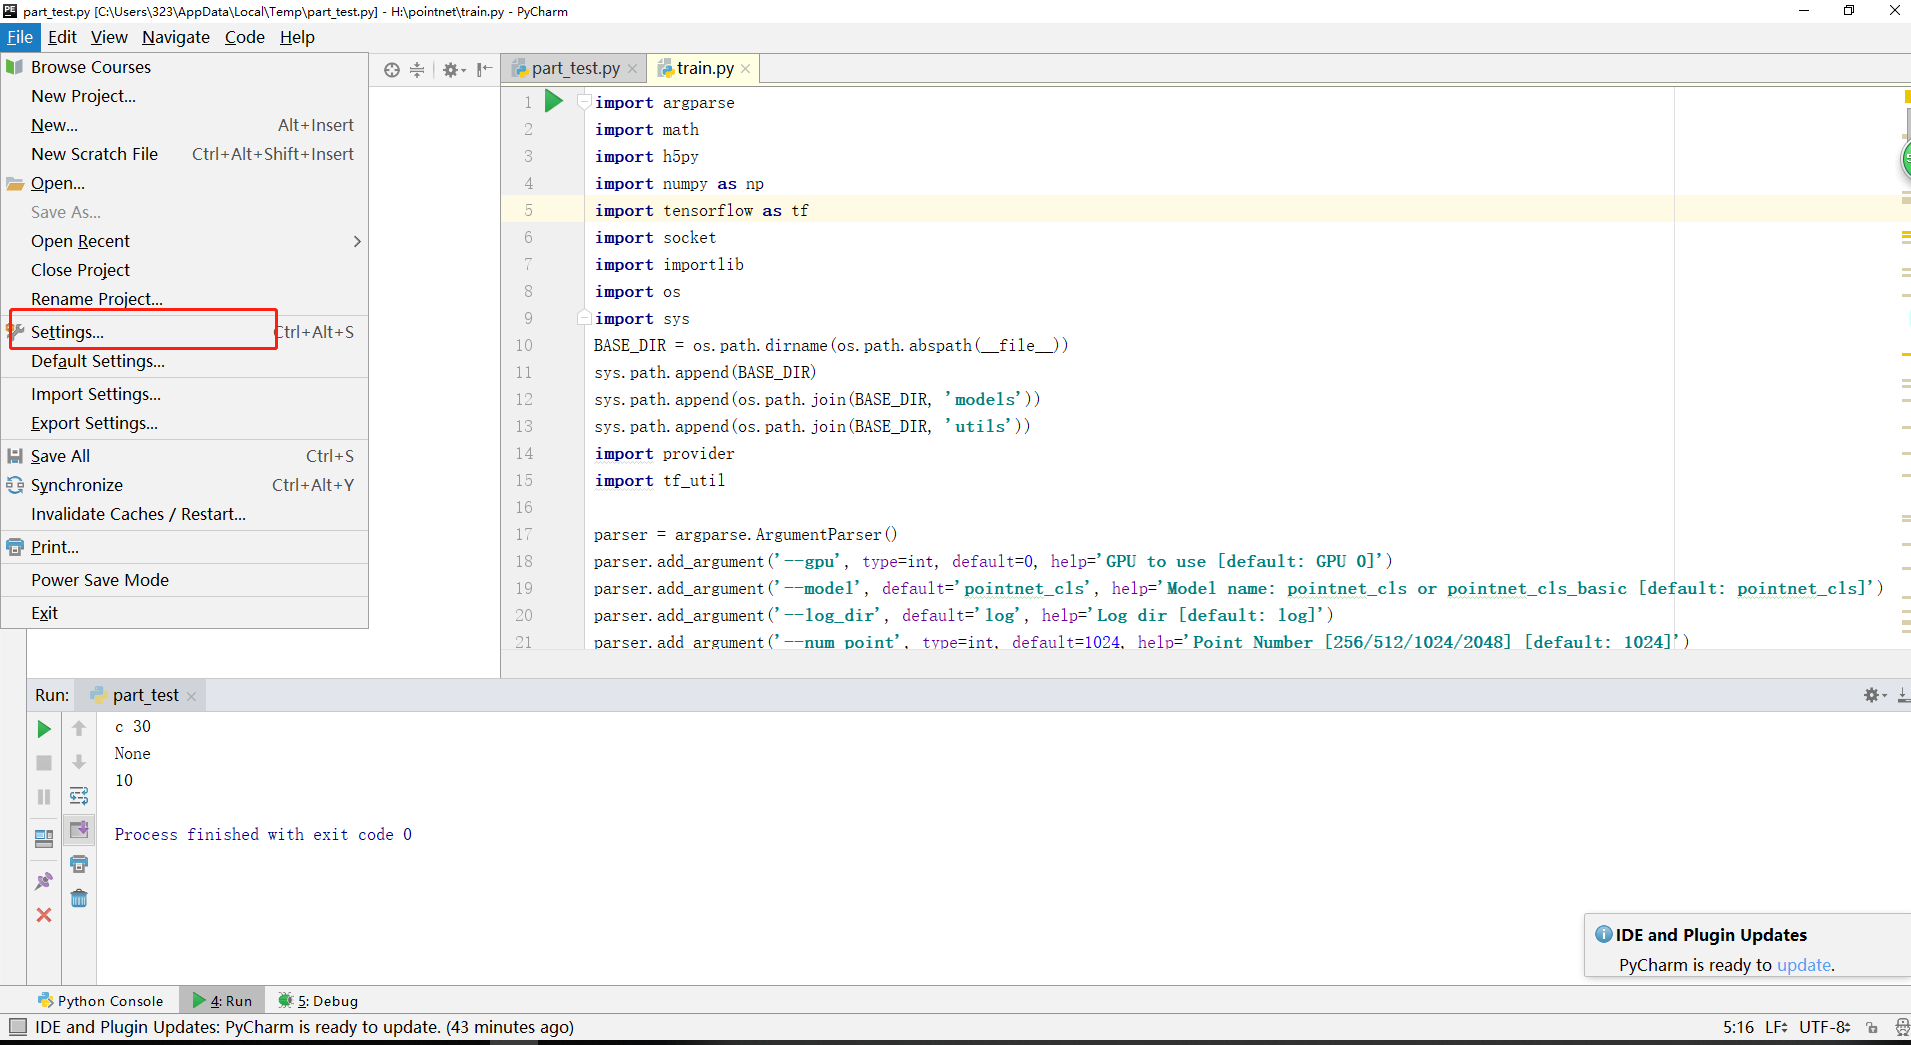Screen dimensions: 1911x1045
Task: Open project view gear settings dropdown
Action: tap(454, 70)
